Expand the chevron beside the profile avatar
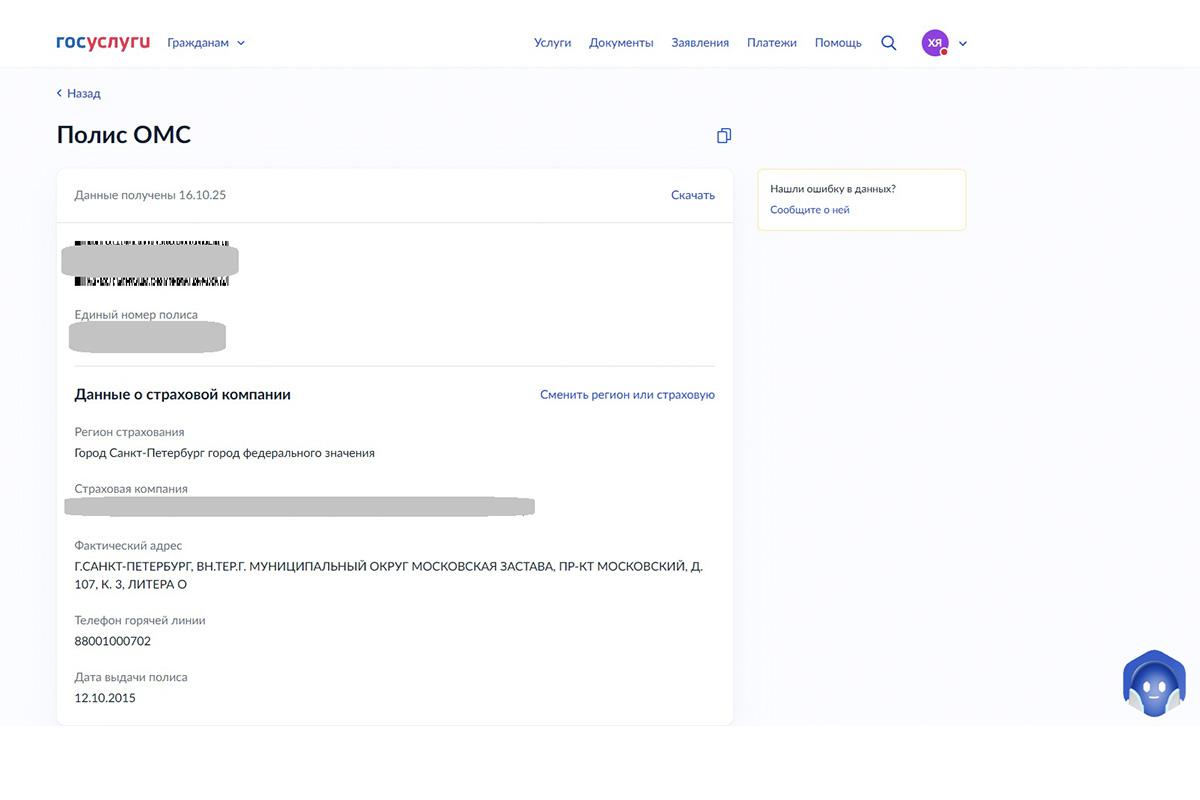 pos(963,44)
